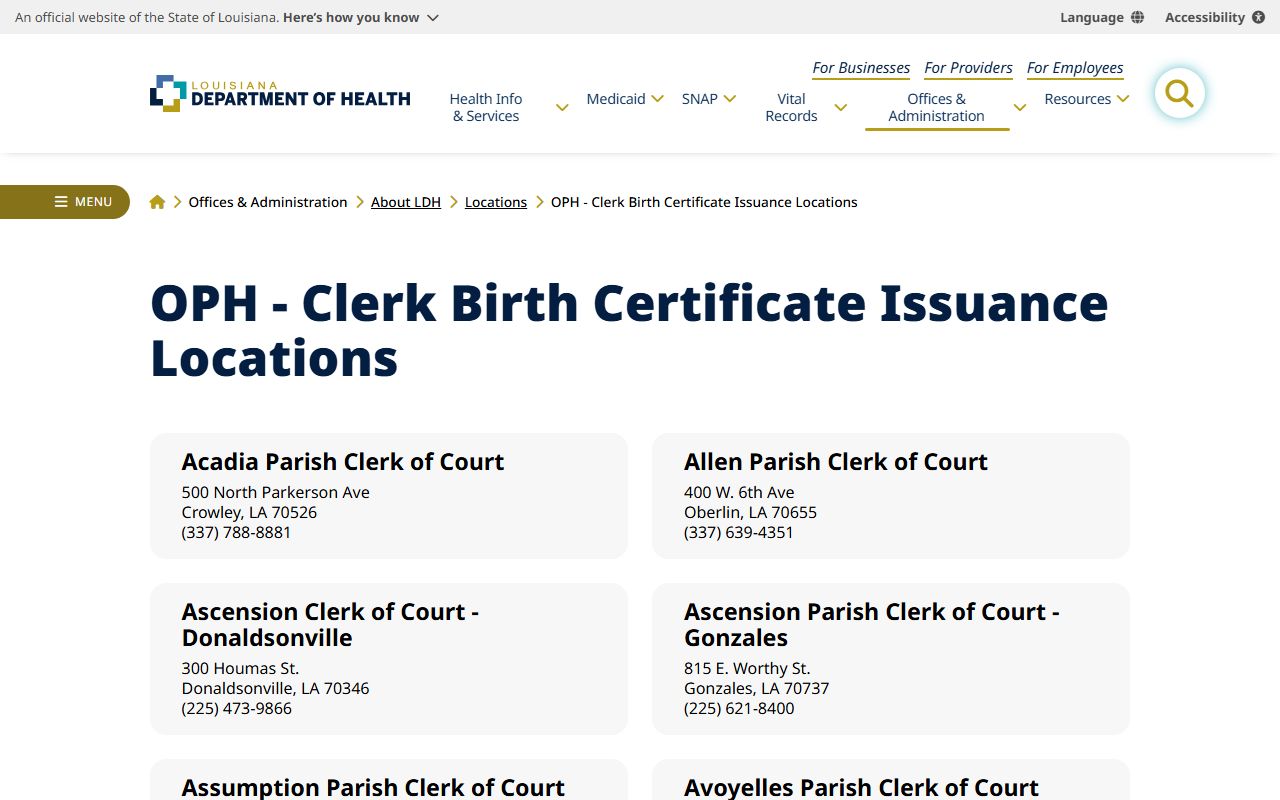Image resolution: width=1280 pixels, height=800 pixels.
Task: Expand the SNAP menu chevron
Action: point(730,99)
